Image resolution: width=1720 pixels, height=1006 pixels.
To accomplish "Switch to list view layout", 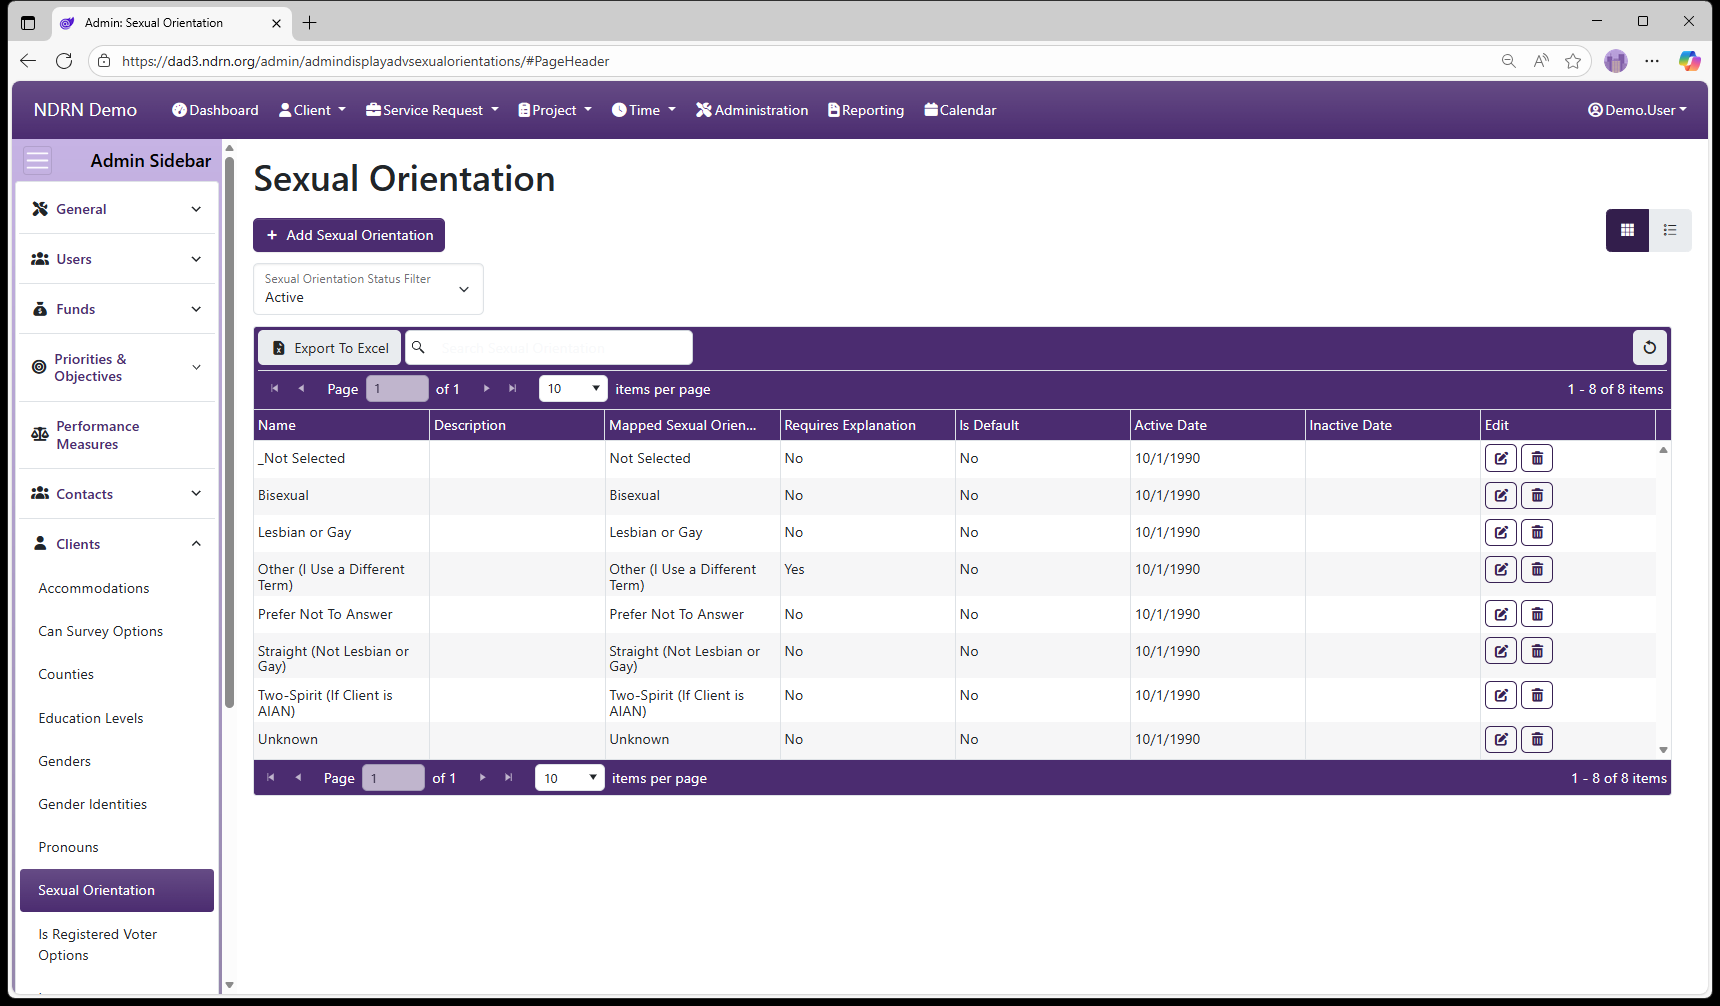I will [1670, 230].
